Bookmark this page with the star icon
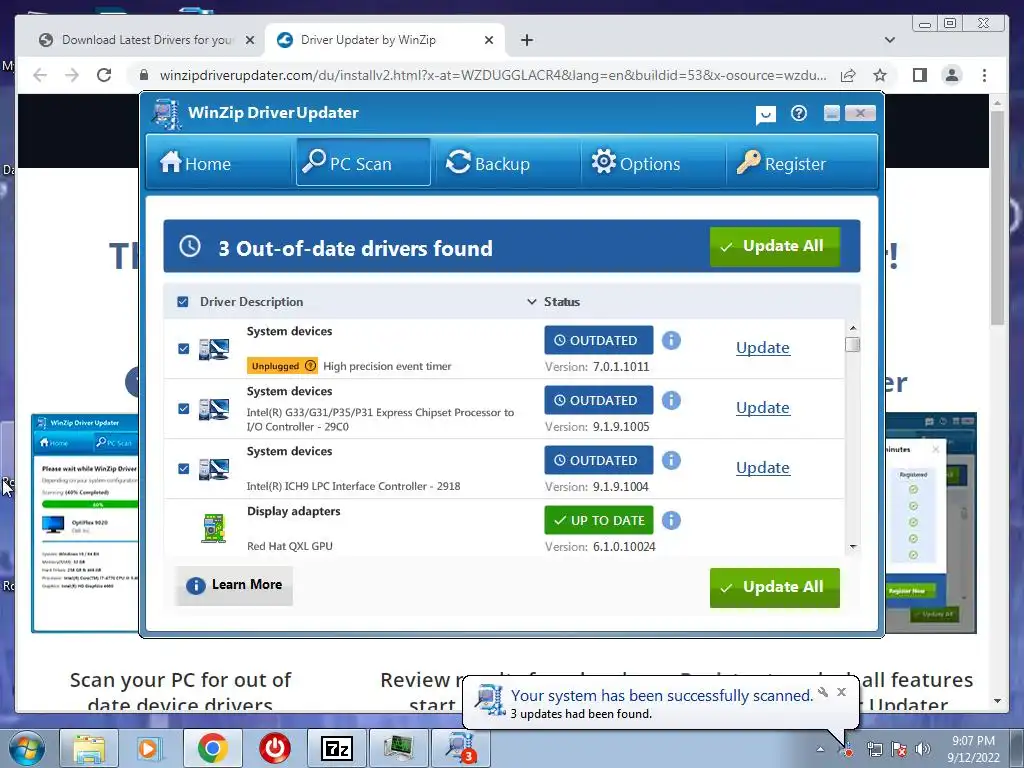 [880, 75]
